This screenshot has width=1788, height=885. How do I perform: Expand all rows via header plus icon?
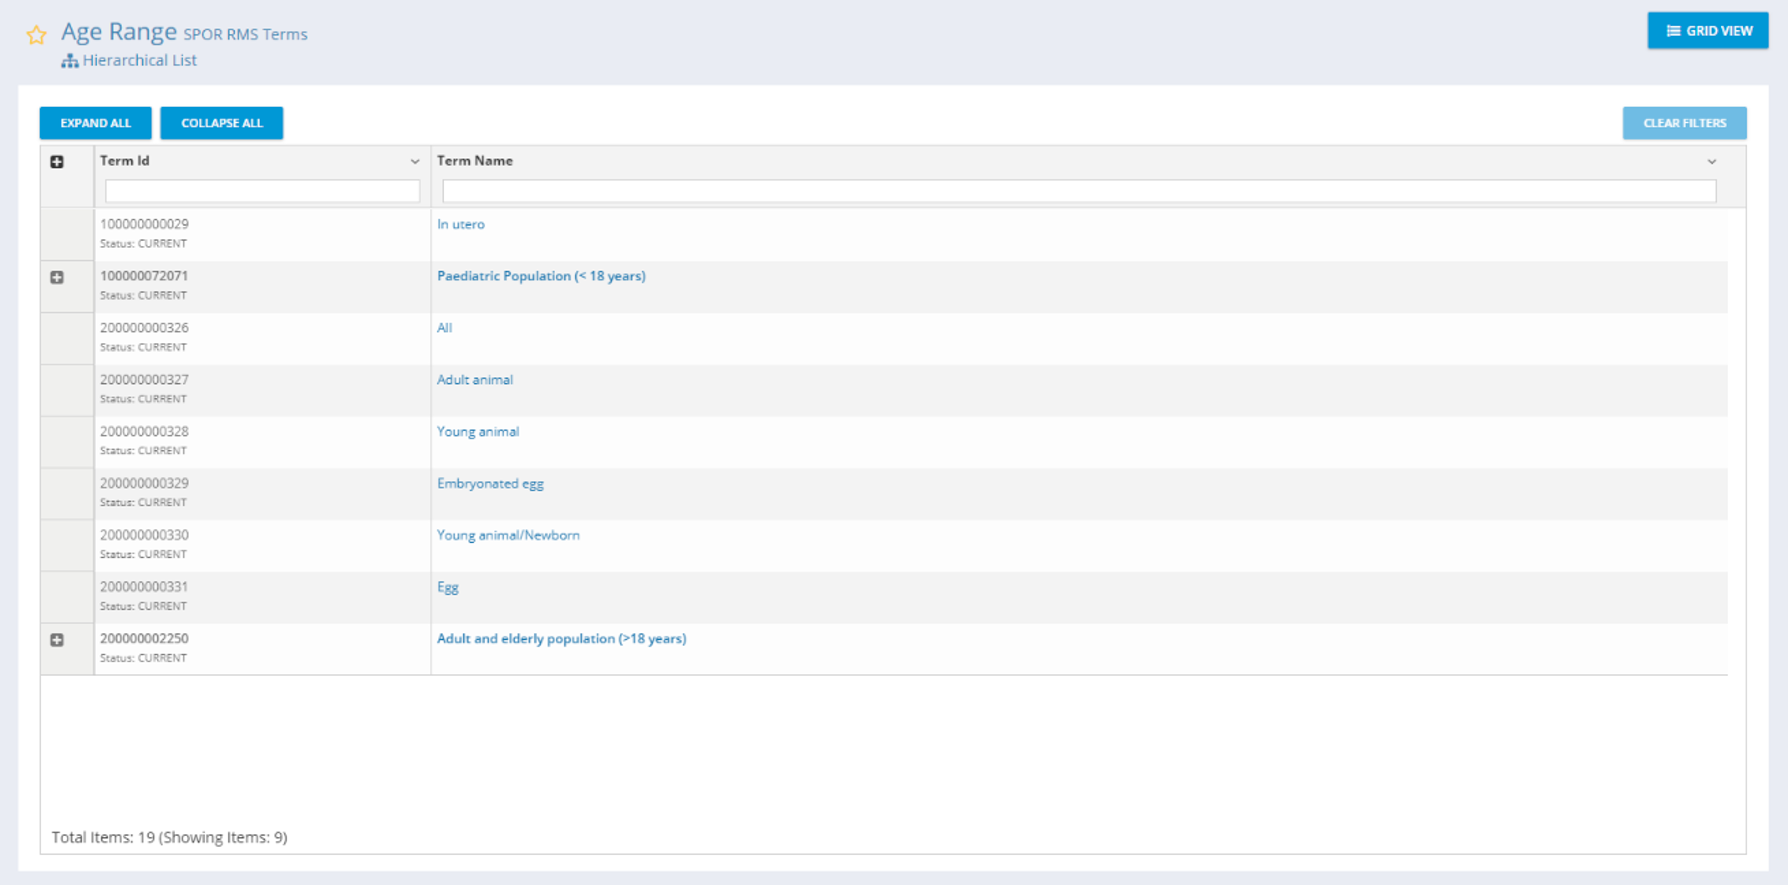pyautogui.click(x=57, y=162)
